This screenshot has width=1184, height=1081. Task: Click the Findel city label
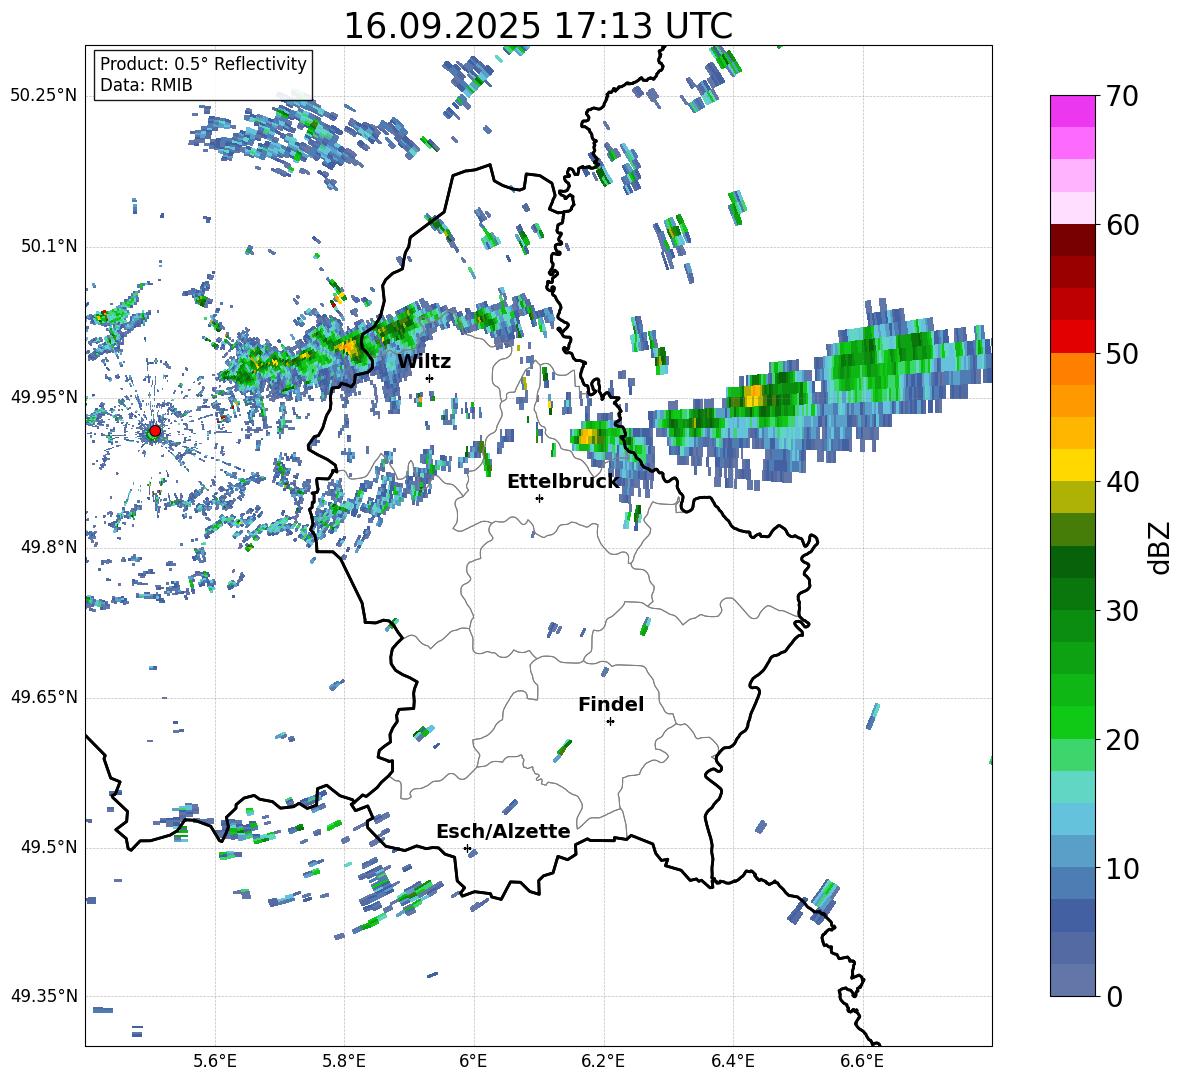tap(611, 704)
